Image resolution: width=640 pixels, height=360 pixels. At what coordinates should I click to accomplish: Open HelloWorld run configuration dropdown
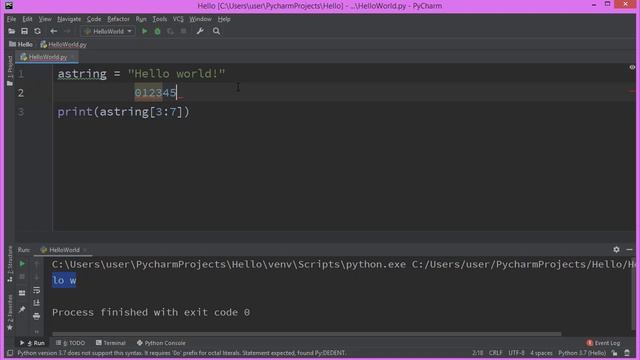(x=108, y=31)
